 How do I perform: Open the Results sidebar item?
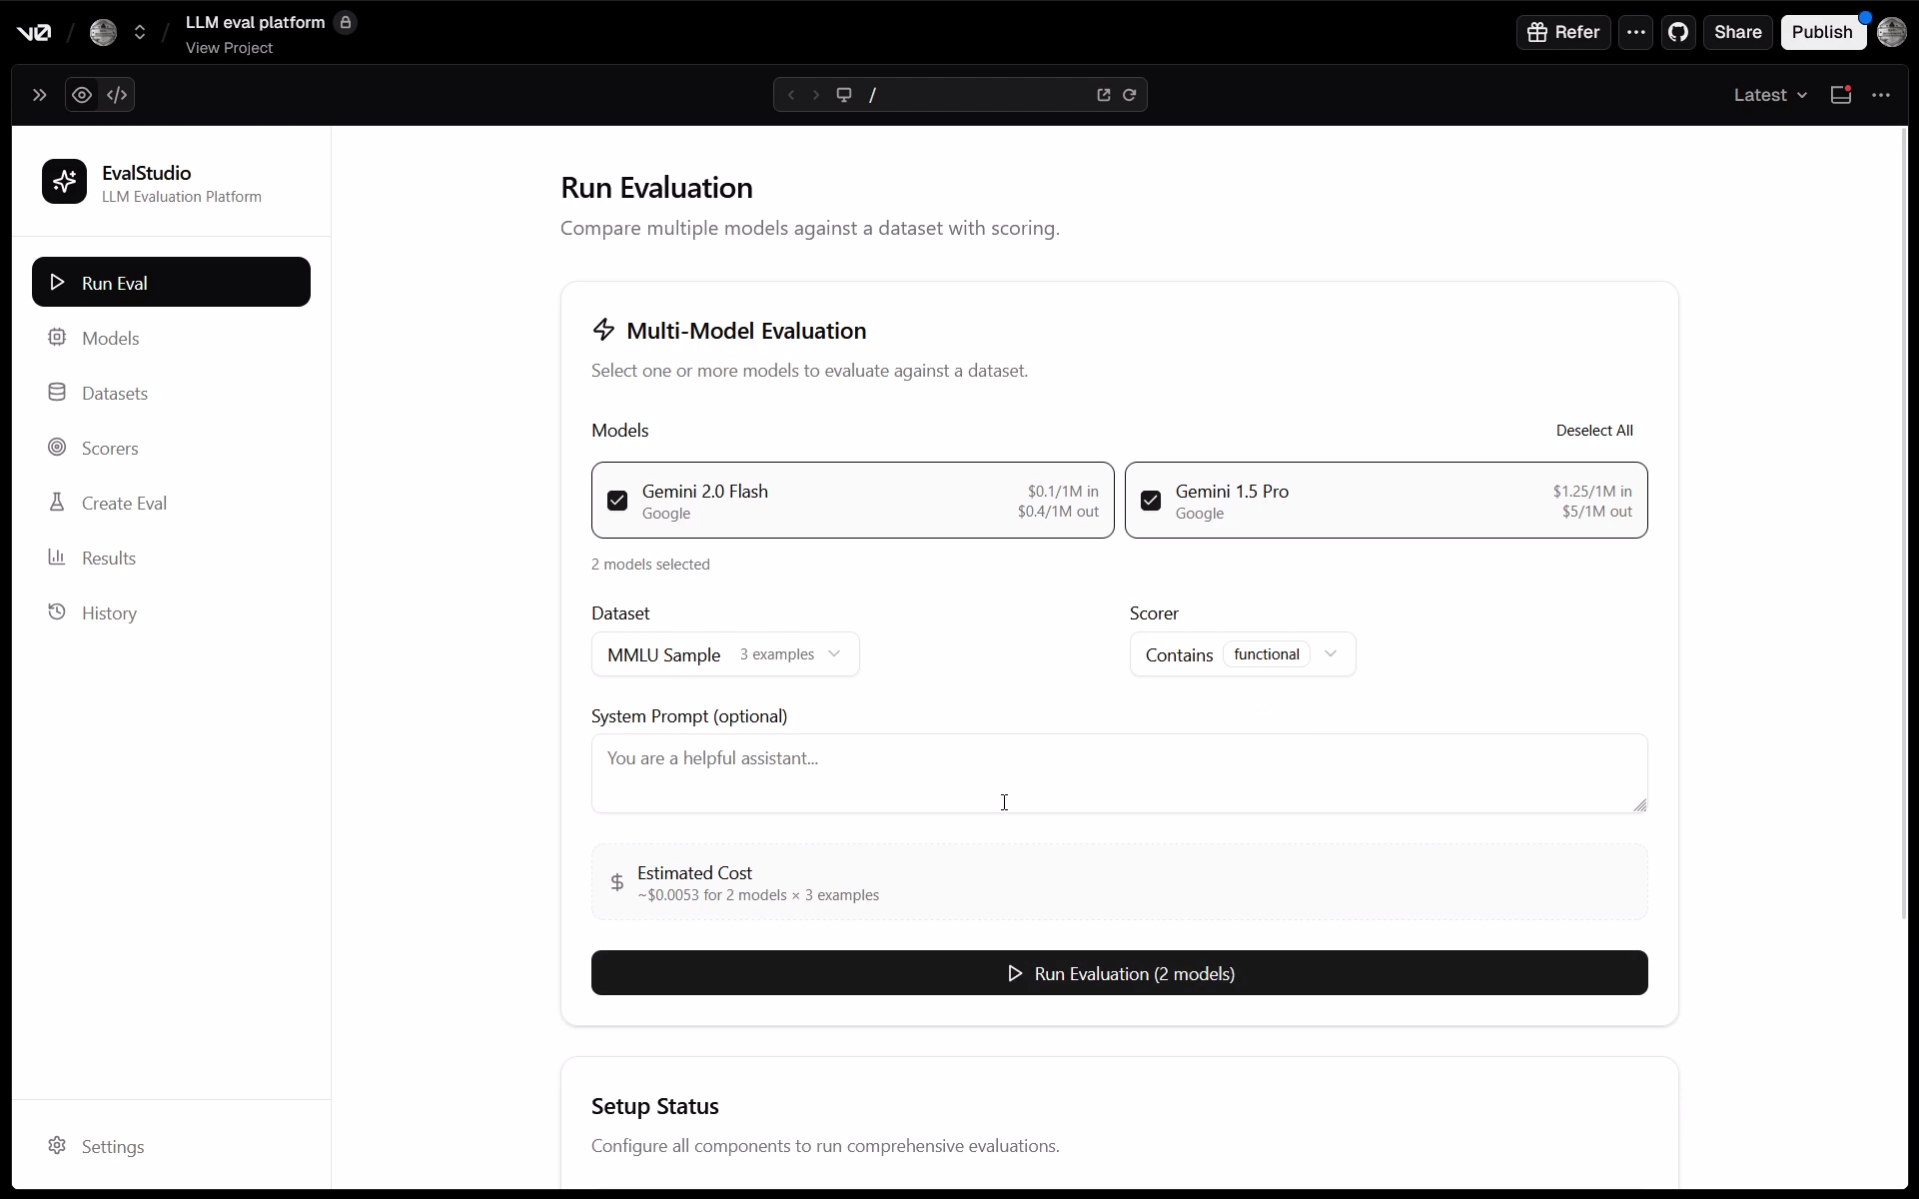[108, 558]
